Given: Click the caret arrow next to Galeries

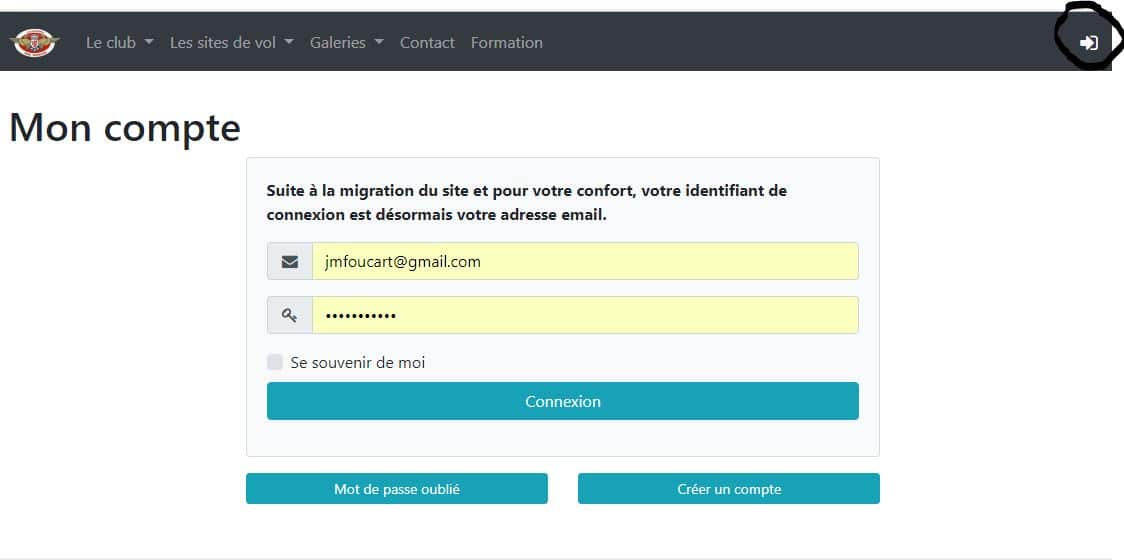Looking at the screenshot, I should [x=379, y=42].
